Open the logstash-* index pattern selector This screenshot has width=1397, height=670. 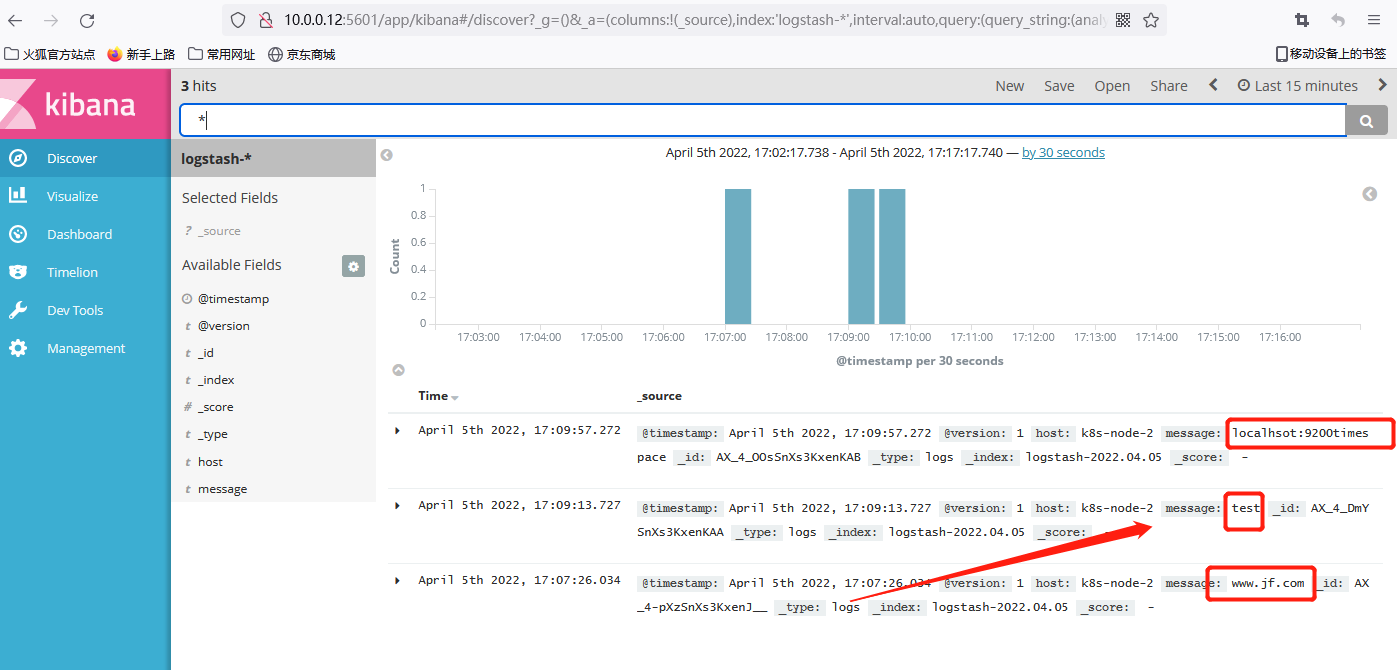tap(273, 158)
